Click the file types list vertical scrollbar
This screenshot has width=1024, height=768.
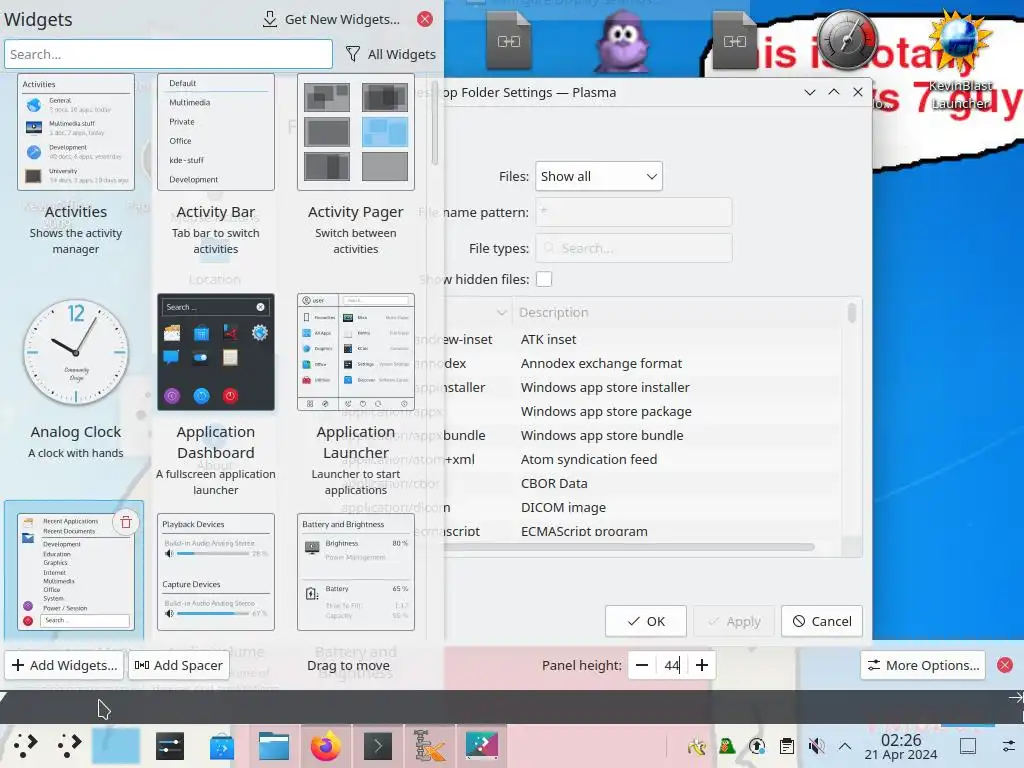coord(852,312)
